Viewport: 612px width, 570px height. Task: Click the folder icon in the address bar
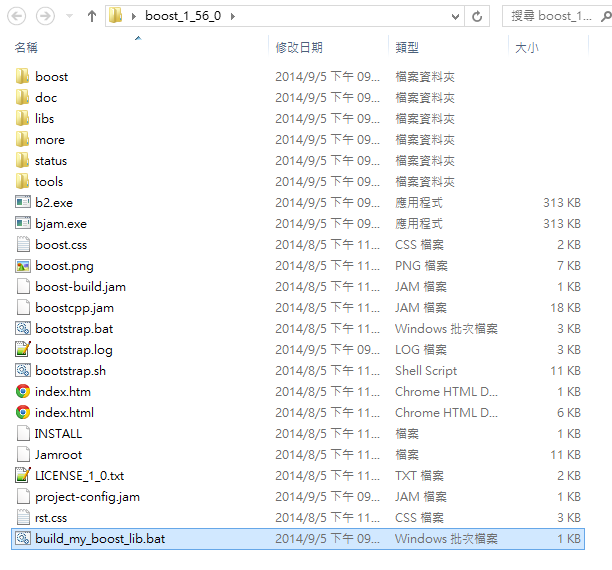coord(116,16)
